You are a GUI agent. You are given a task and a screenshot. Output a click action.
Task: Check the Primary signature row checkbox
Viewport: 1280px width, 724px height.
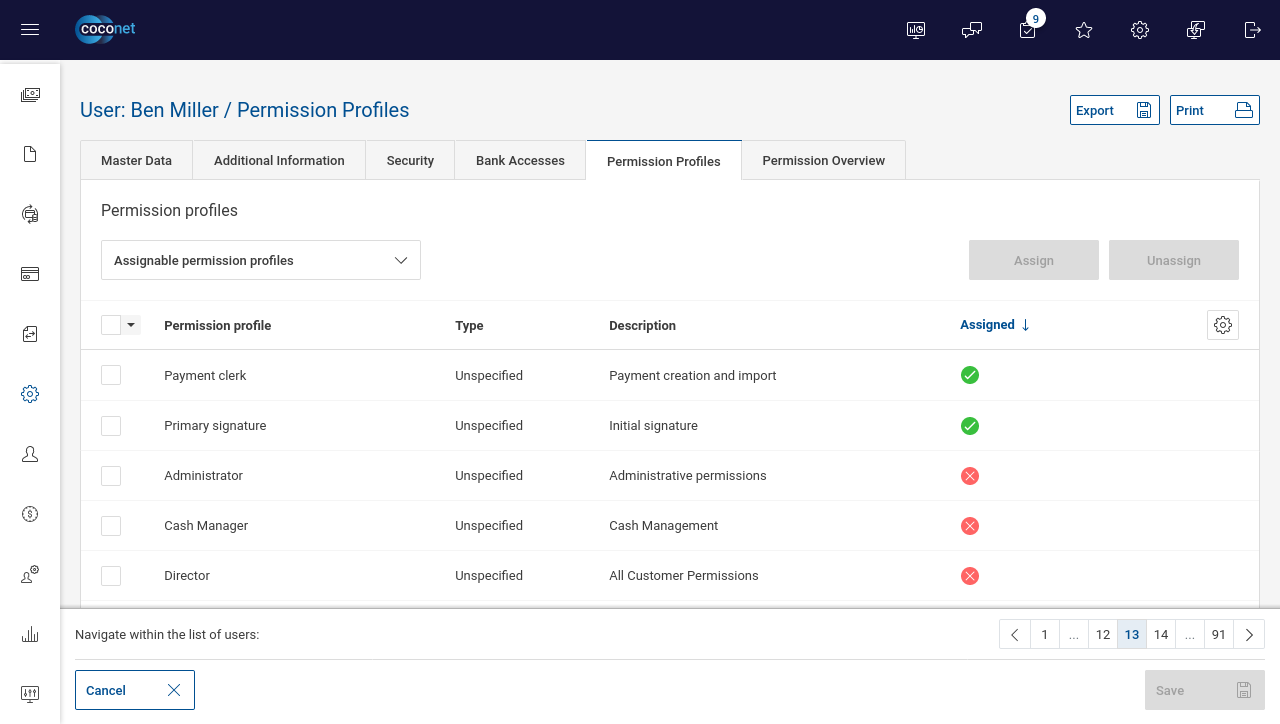click(x=111, y=425)
